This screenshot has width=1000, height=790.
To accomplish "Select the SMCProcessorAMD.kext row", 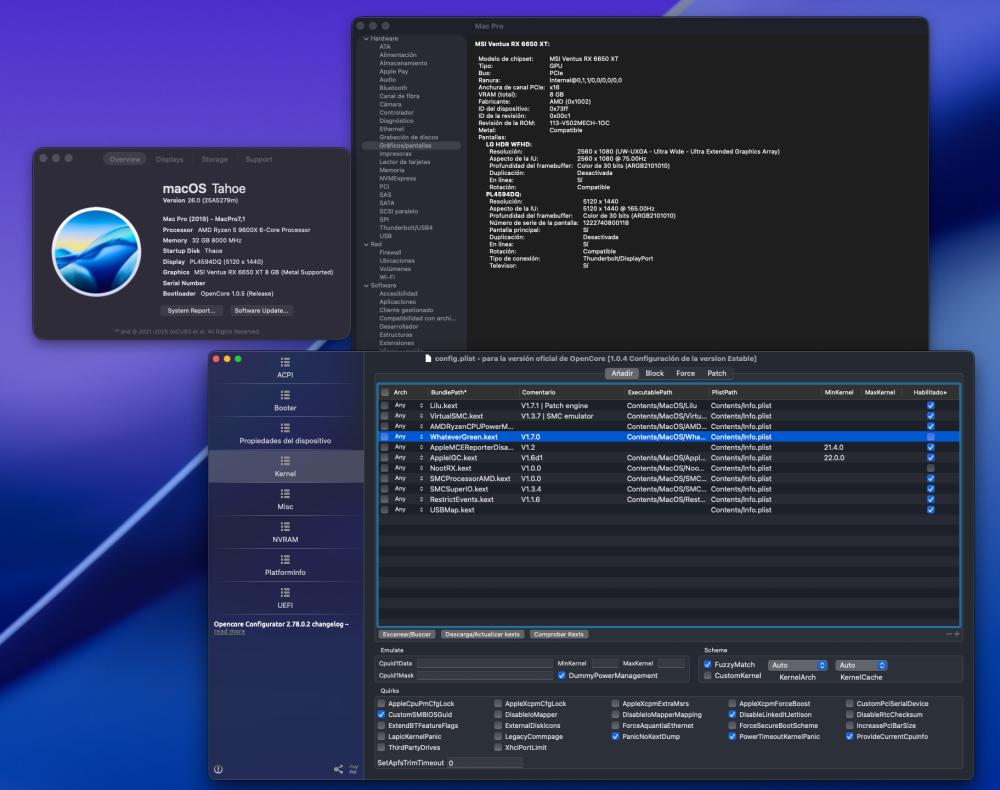I will pyautogui.click(x=669, y=478).
